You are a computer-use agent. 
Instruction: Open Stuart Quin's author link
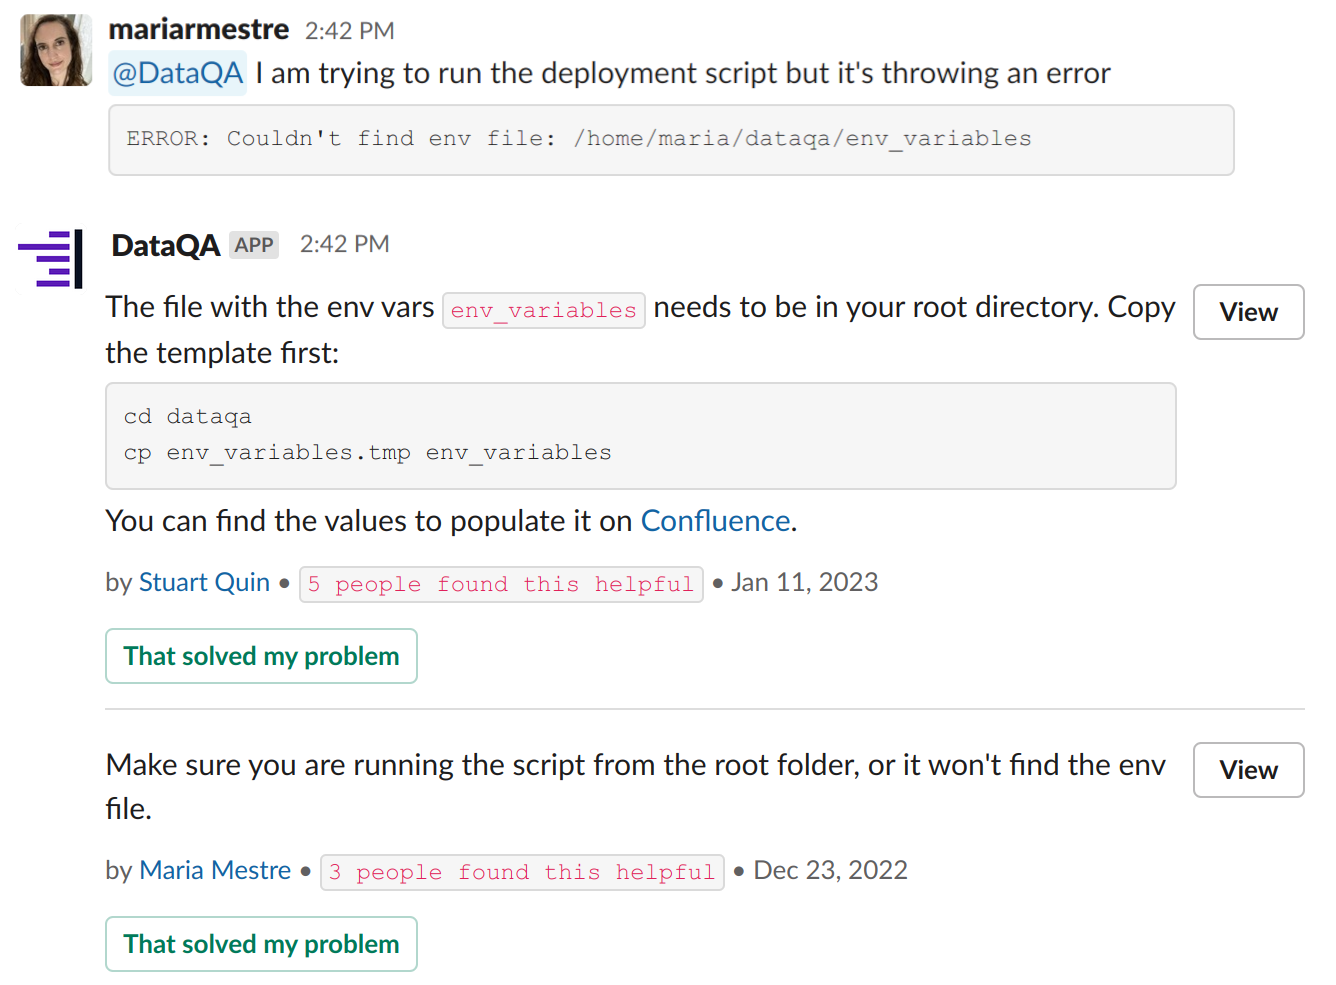coord(204,582)
